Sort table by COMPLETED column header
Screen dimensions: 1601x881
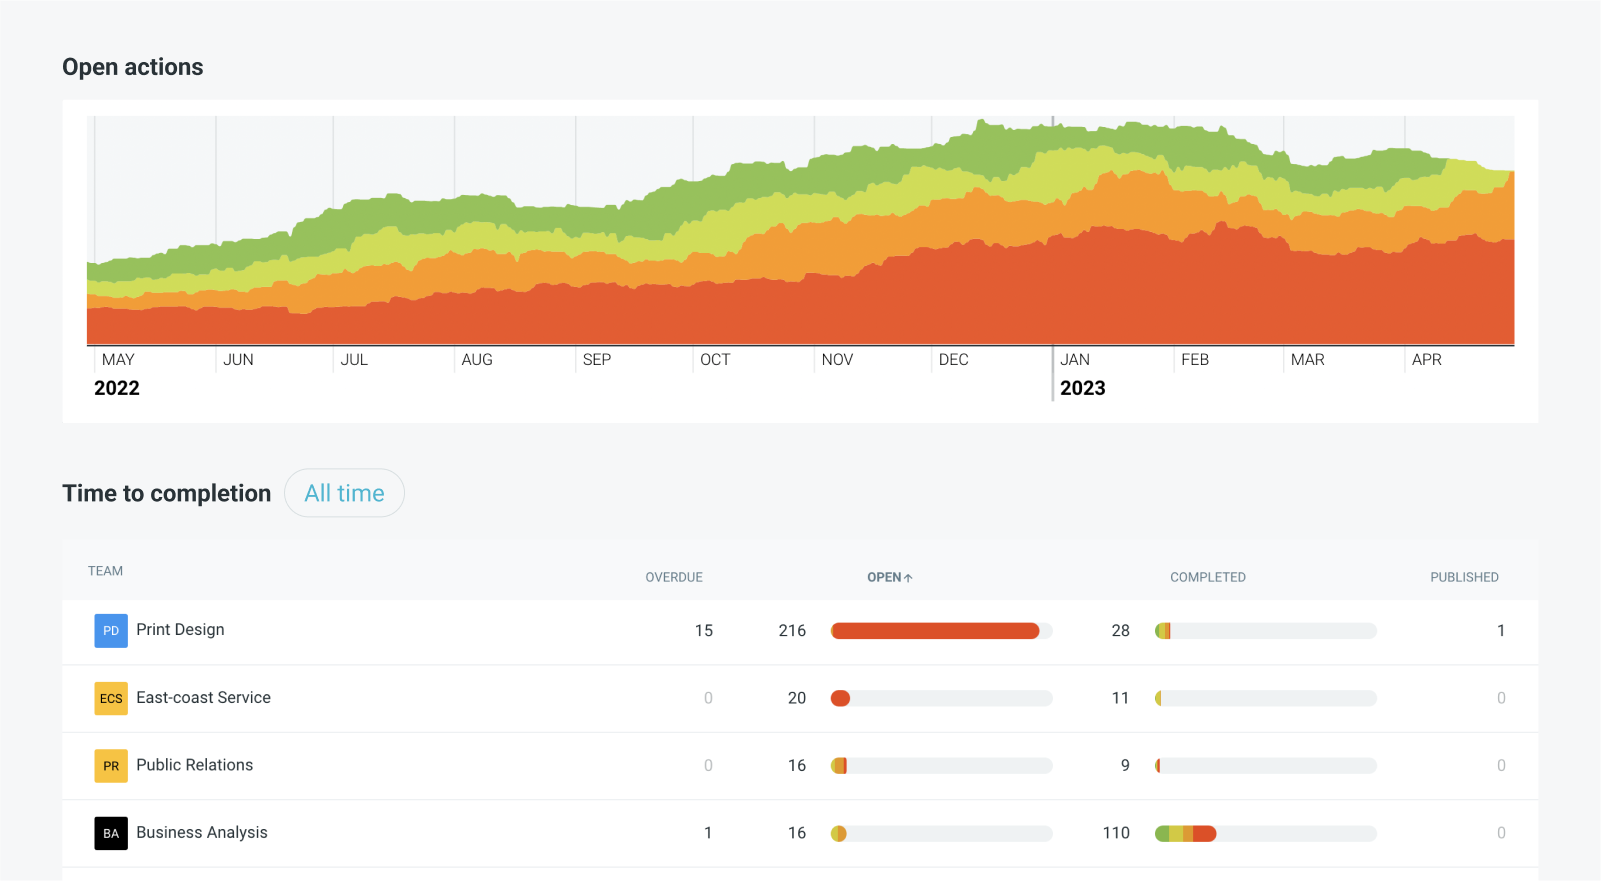(x=1208, y=577)
